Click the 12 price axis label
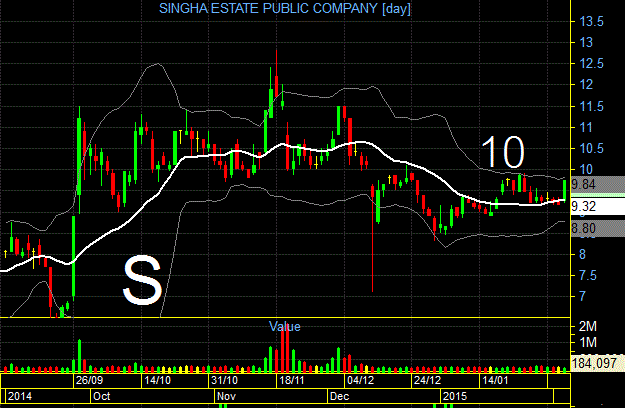The height and width of the screenshot is (408, 625). pos(586,85)
